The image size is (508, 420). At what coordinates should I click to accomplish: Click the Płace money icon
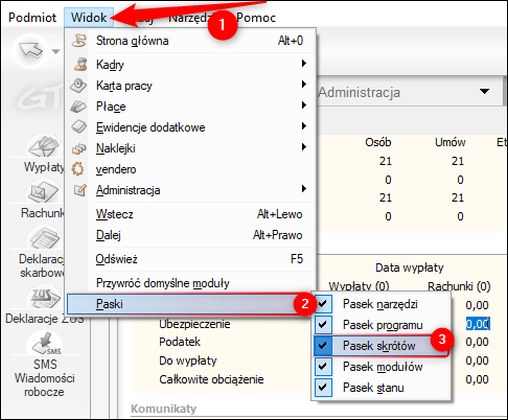tap(78, 107)
